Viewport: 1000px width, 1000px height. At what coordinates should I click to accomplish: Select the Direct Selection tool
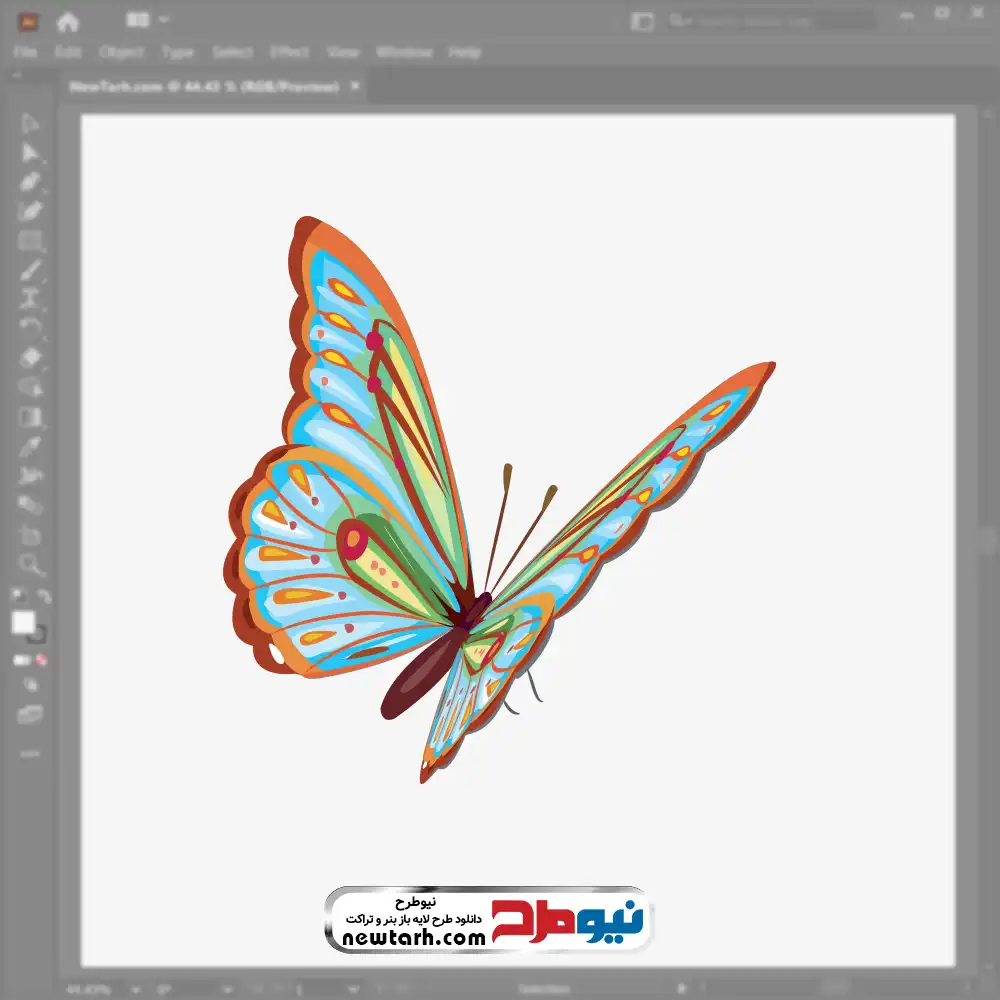coord(30,153)
